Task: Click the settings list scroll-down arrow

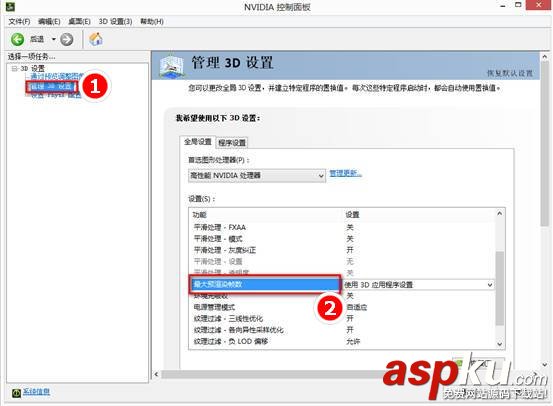Action: [x=499, y=344]
